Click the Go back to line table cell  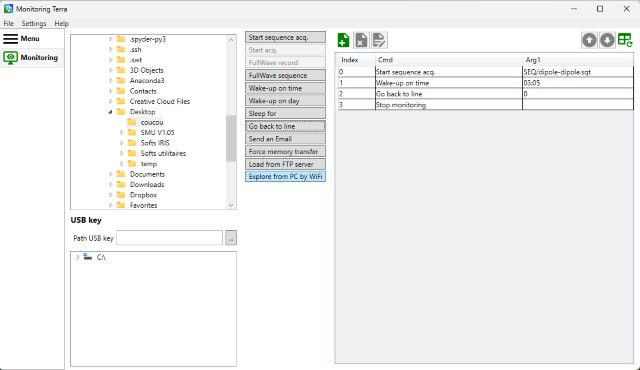coord(449,94)
